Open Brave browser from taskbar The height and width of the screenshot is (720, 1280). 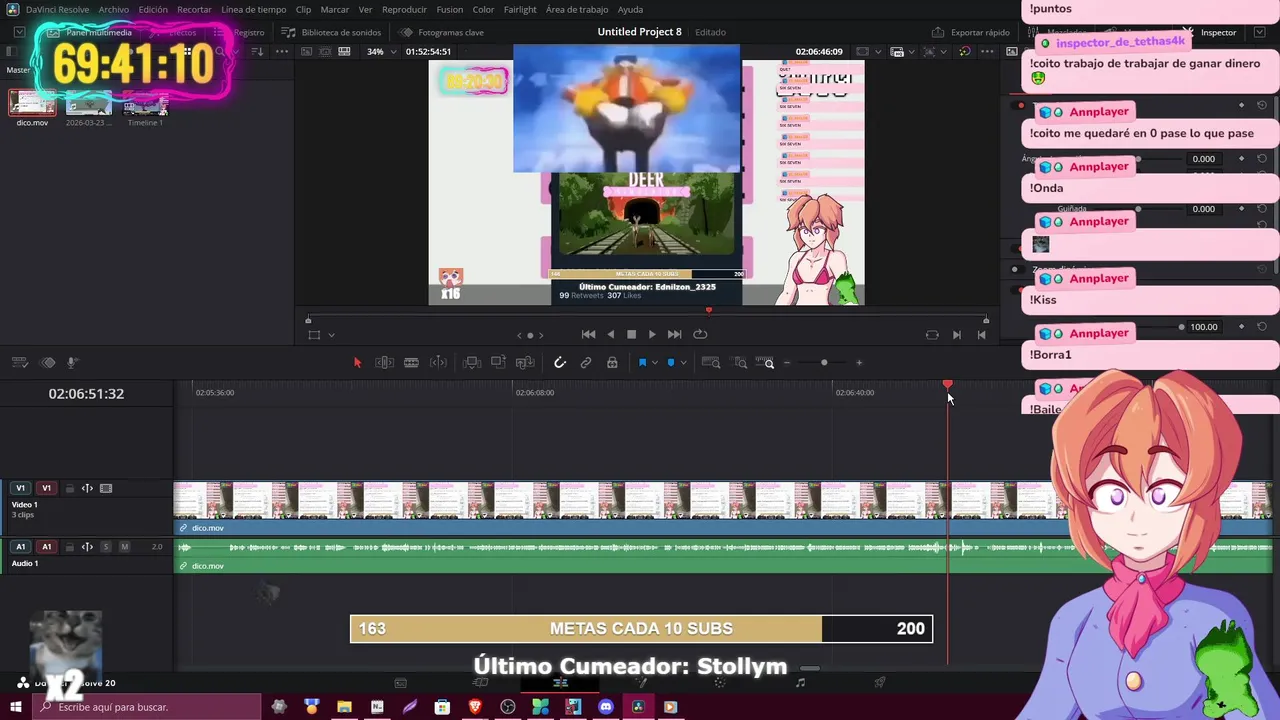click(x=475, y=707)
